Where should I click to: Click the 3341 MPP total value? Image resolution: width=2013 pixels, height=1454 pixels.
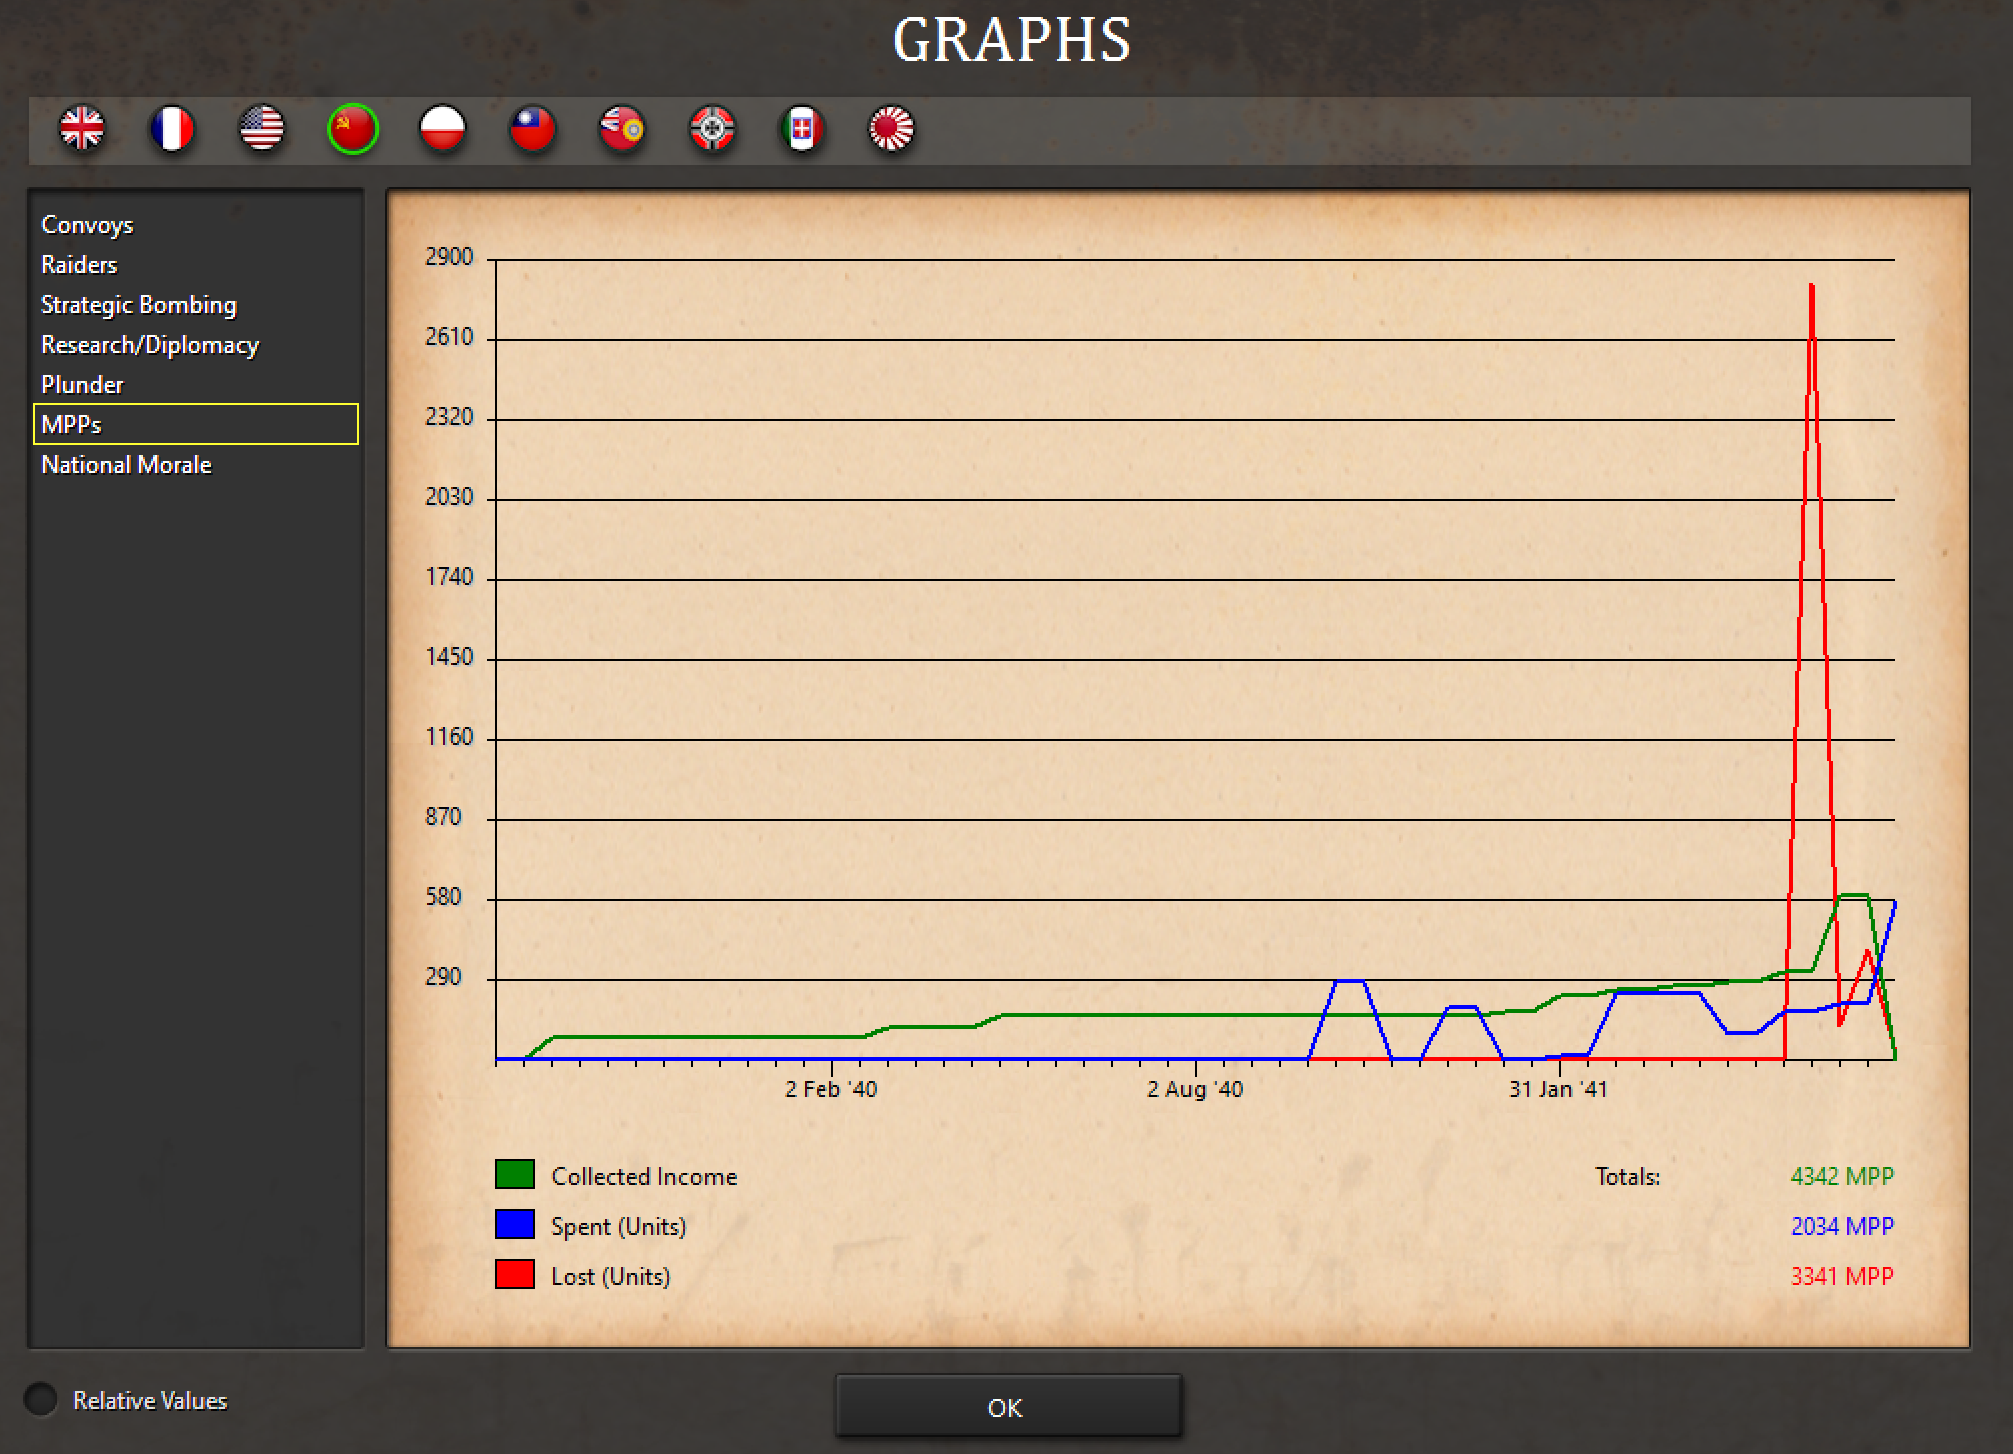click(1842, 1276)
